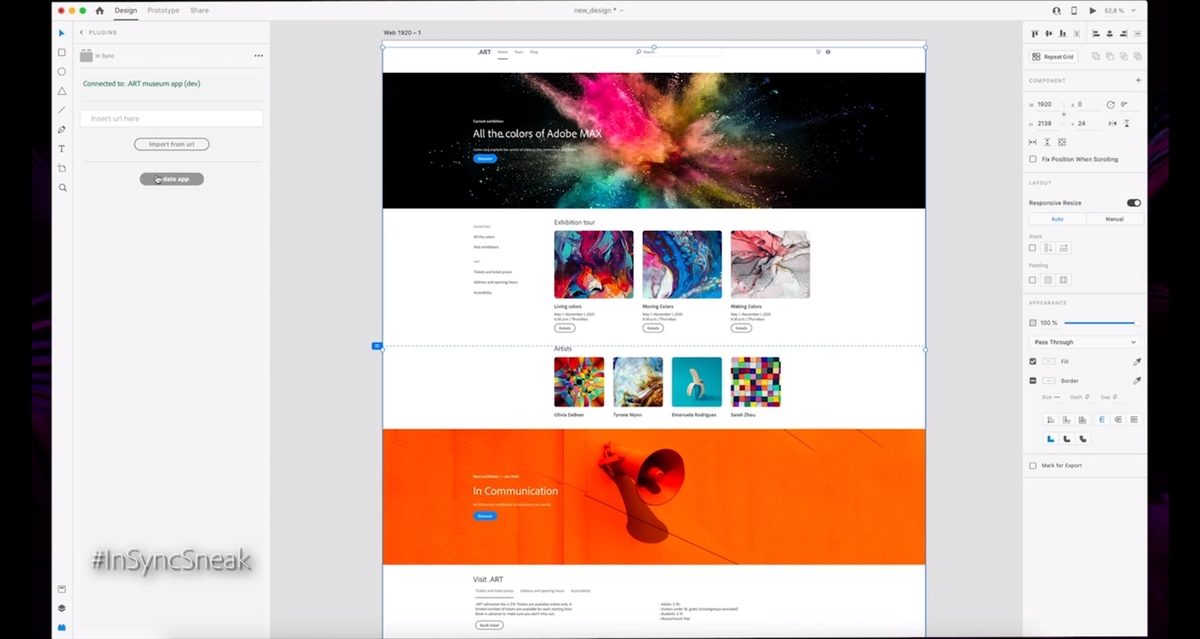Align center horizontally icon

(1112, 34)
